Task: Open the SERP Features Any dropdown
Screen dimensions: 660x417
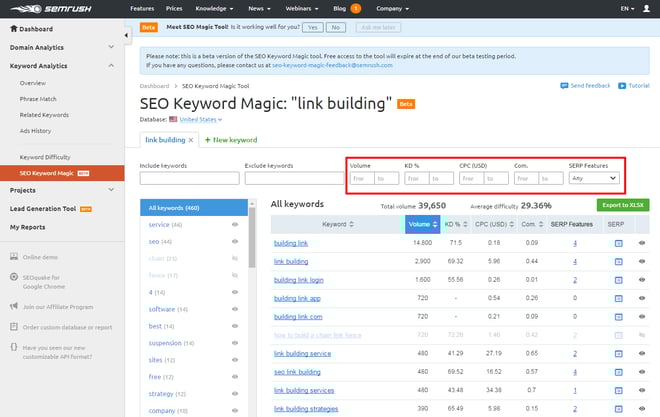Action: coord(594,178)
